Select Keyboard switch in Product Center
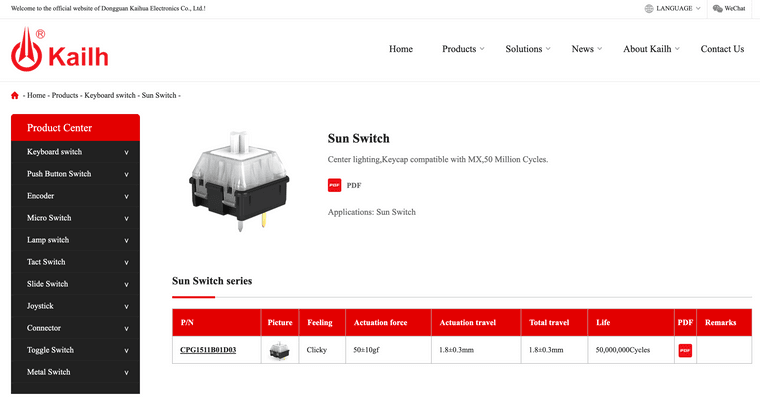This screenshot has width=760, height=400. (54, 152)
